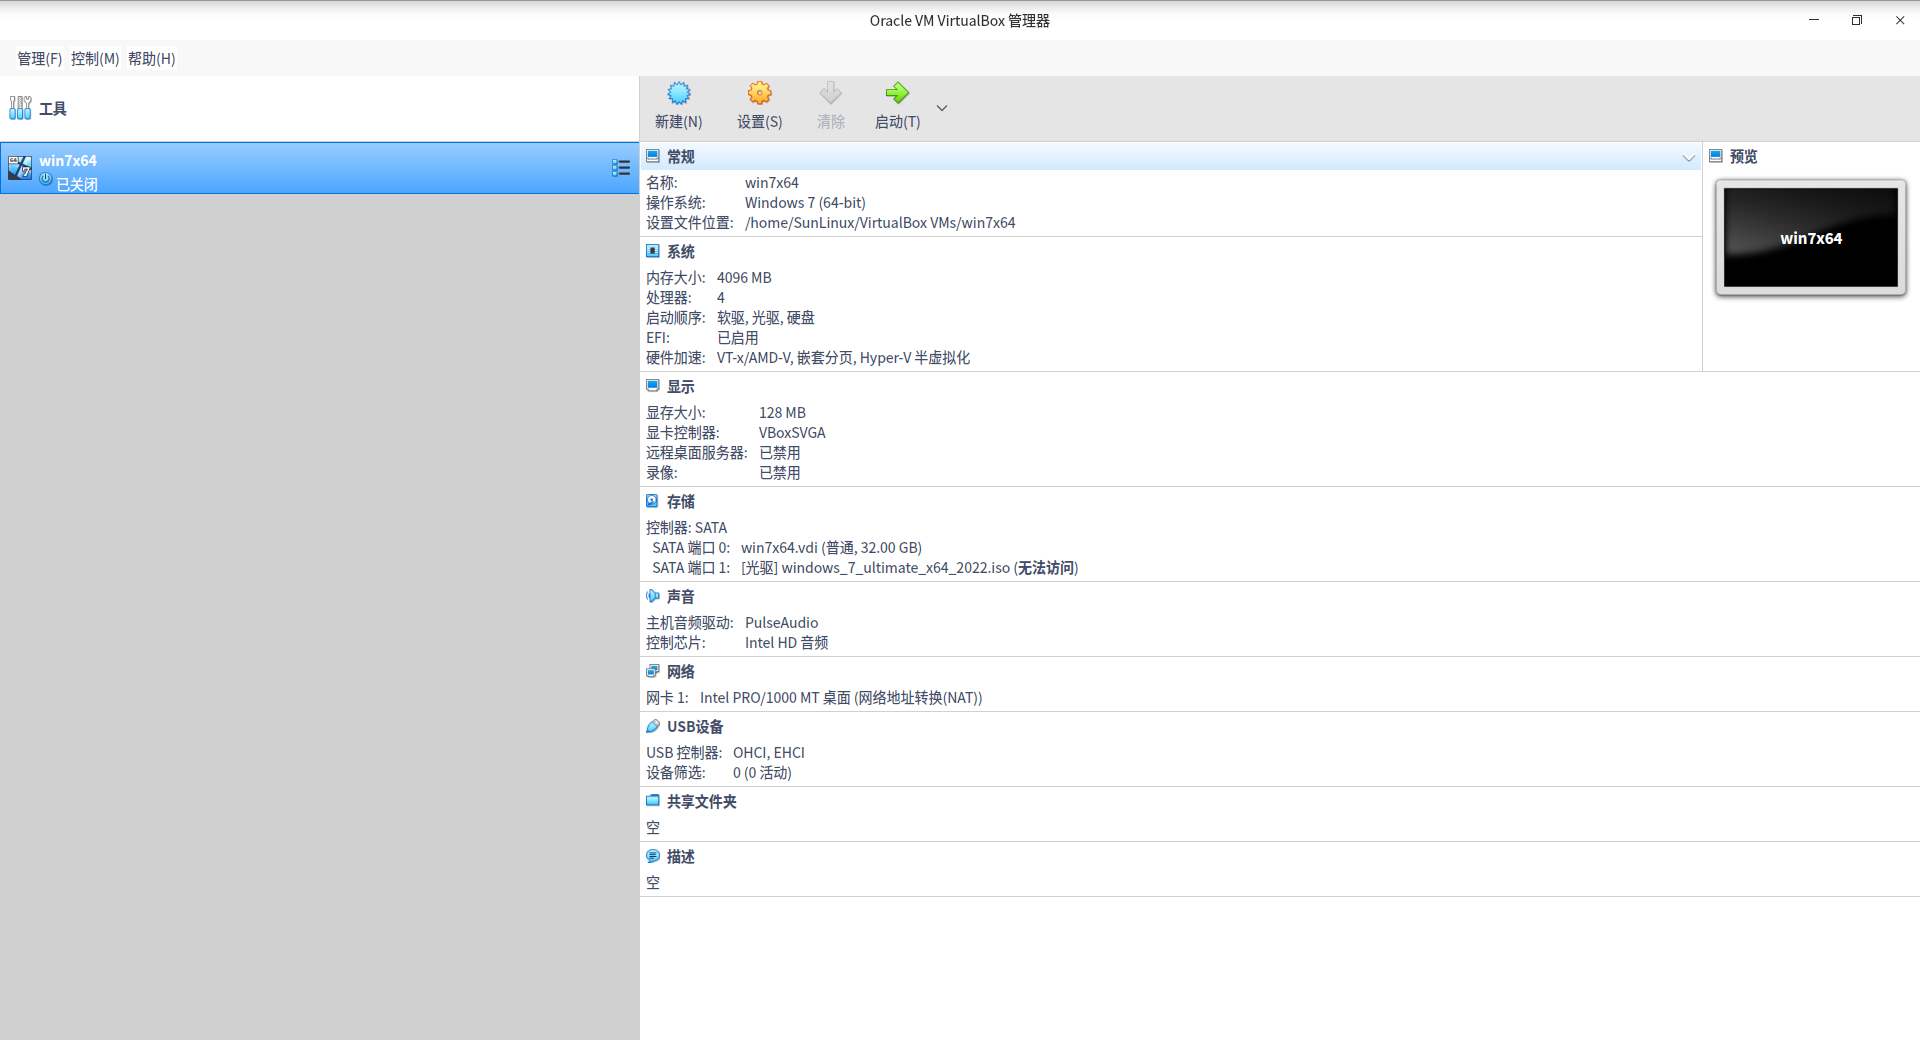
Task: Click the 0 (0 活动) device filters value
Action: (x=762, y=773)
